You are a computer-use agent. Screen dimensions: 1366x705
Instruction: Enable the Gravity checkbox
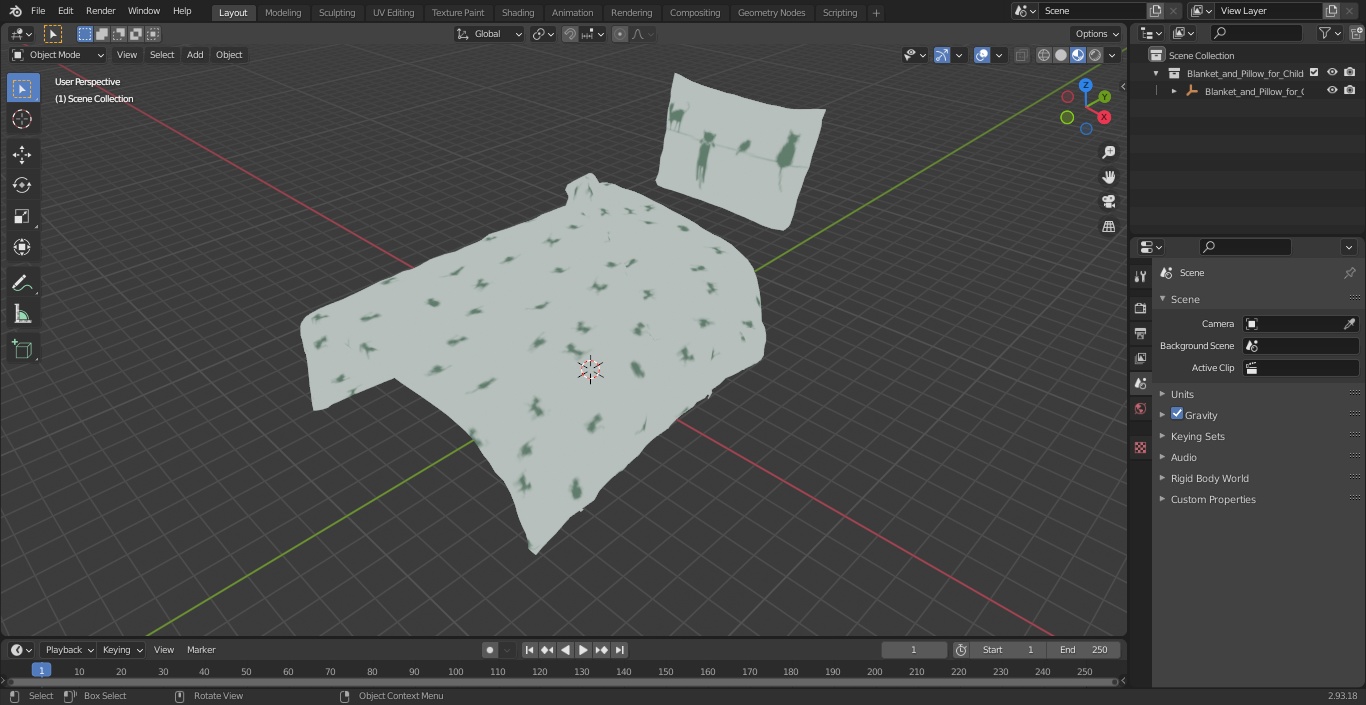[1177, 414]
